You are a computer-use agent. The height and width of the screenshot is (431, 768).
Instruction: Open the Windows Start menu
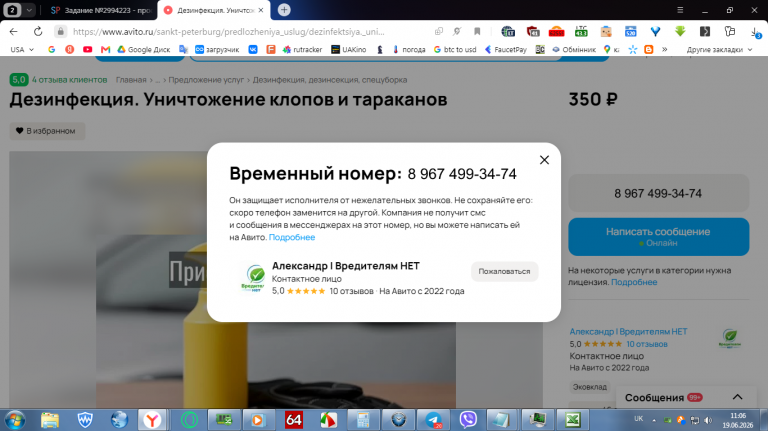point(15,420)
